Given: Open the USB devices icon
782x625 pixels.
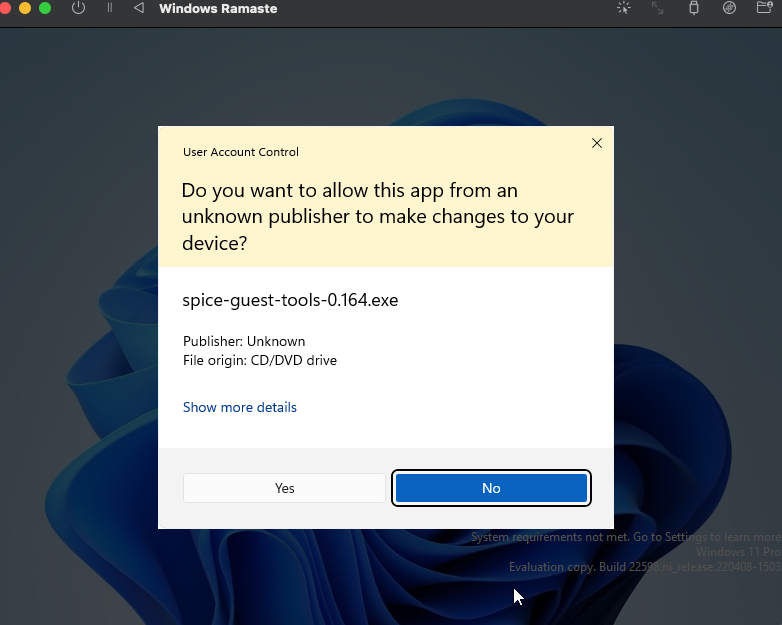Looking at the screenshot, I should (x=694, y=8).
